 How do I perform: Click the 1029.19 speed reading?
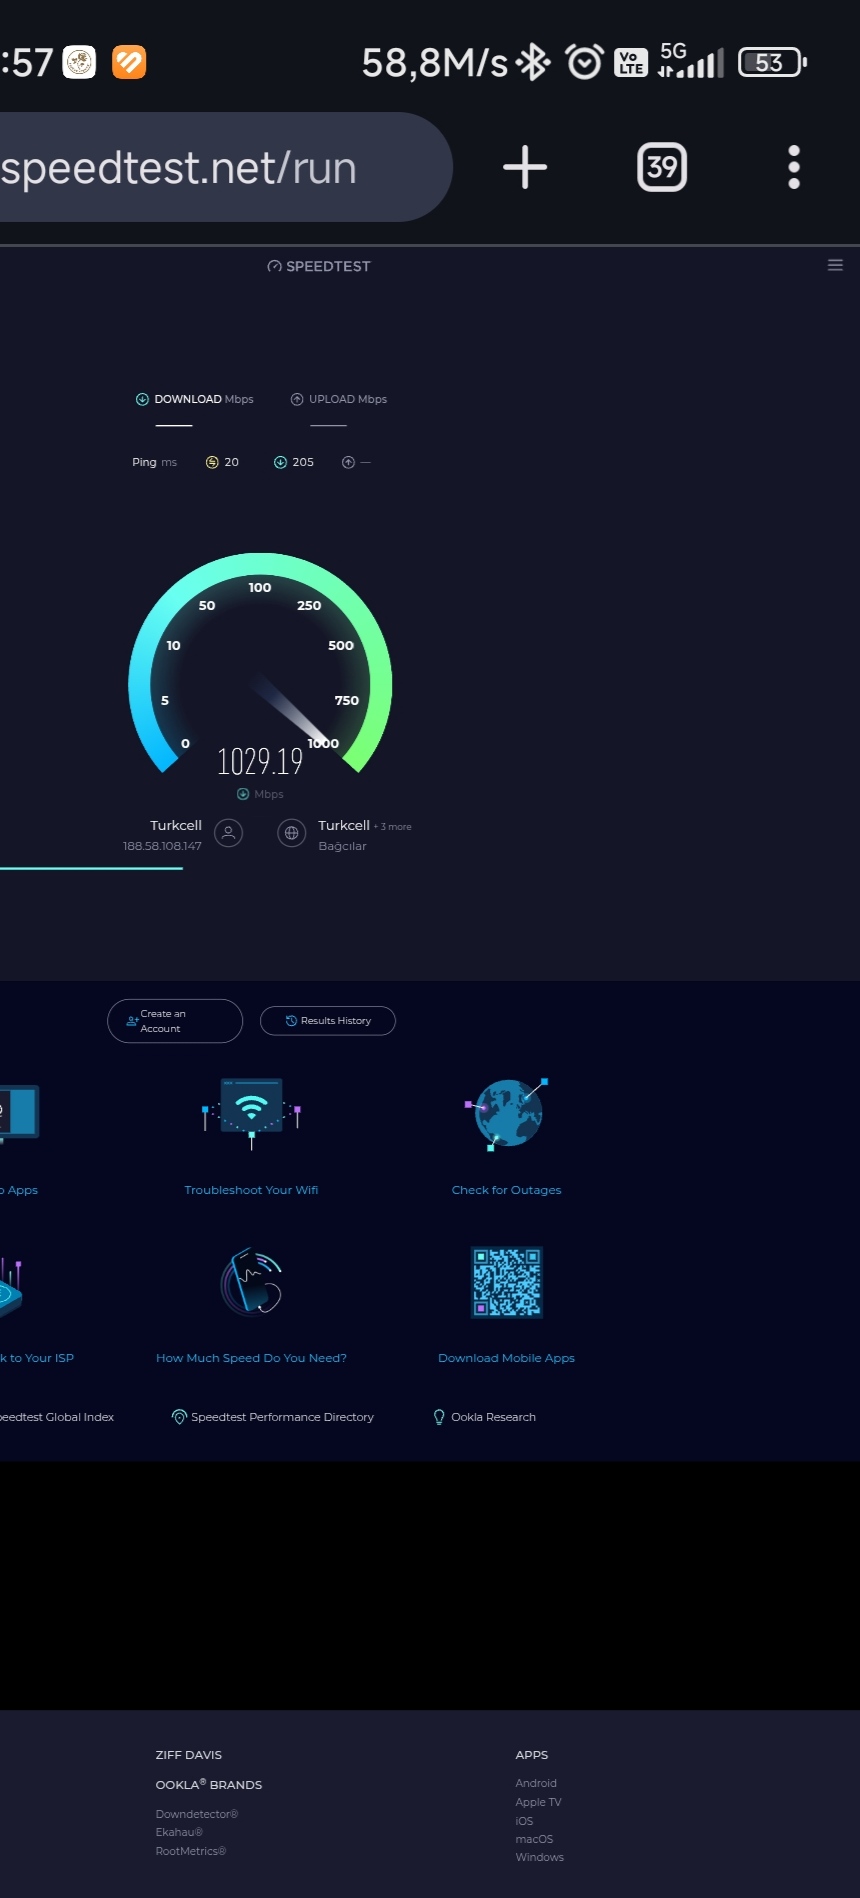click(x=260, y=762)
